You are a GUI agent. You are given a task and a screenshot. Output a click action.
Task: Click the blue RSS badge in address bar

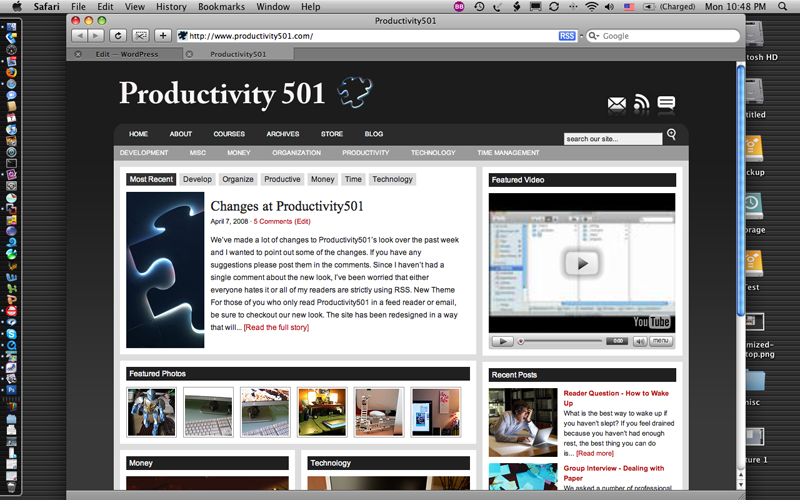tap(567, 36)
